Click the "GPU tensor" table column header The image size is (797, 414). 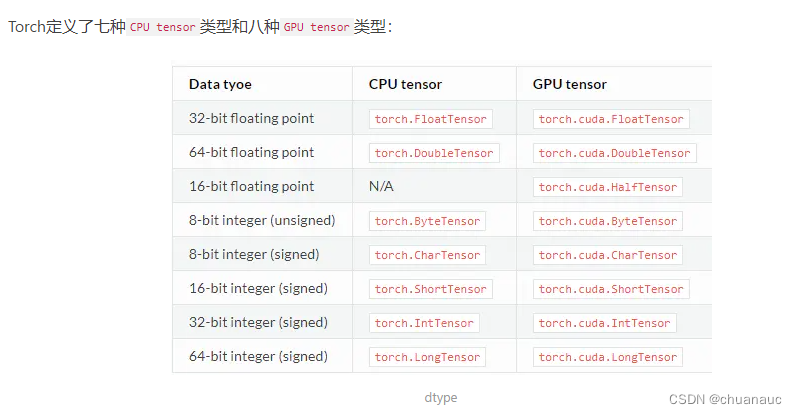point(569,84)
